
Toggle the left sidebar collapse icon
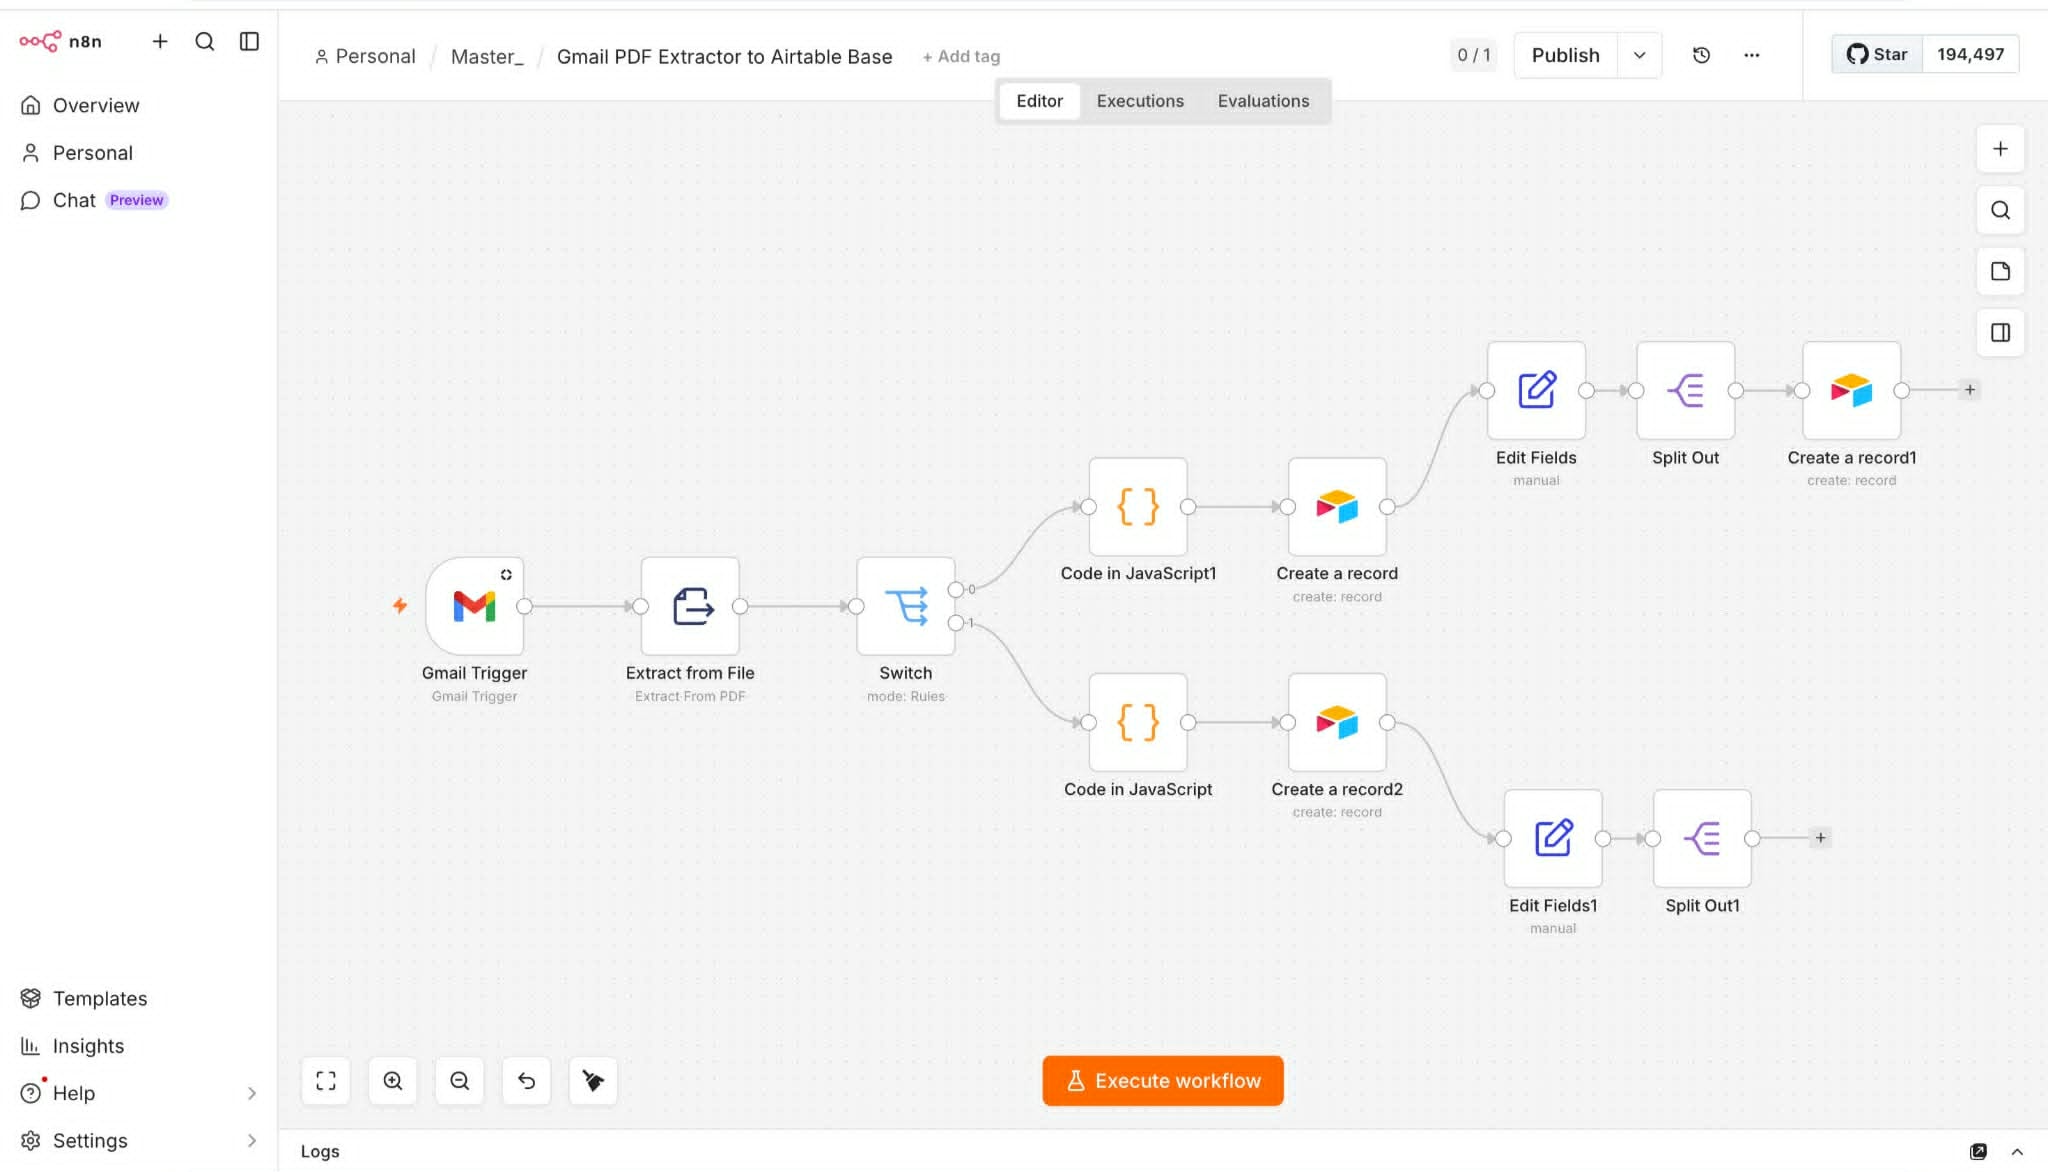[x=250, y=41]
